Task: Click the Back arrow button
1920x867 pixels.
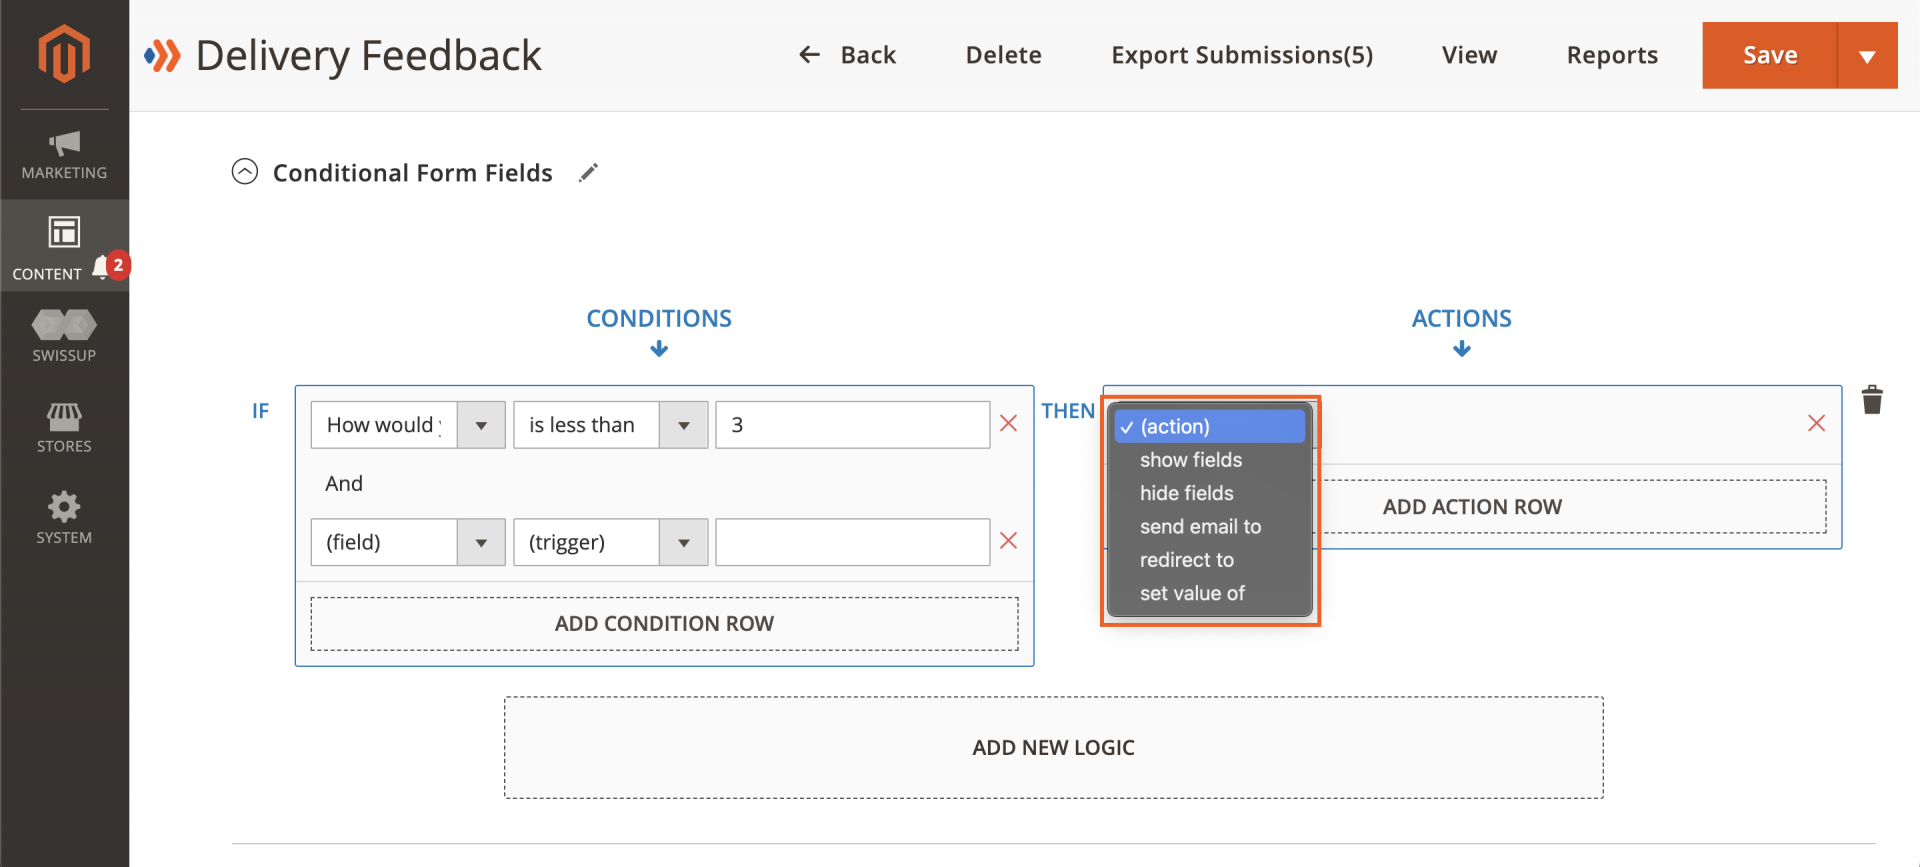Action: pos(847,55)
